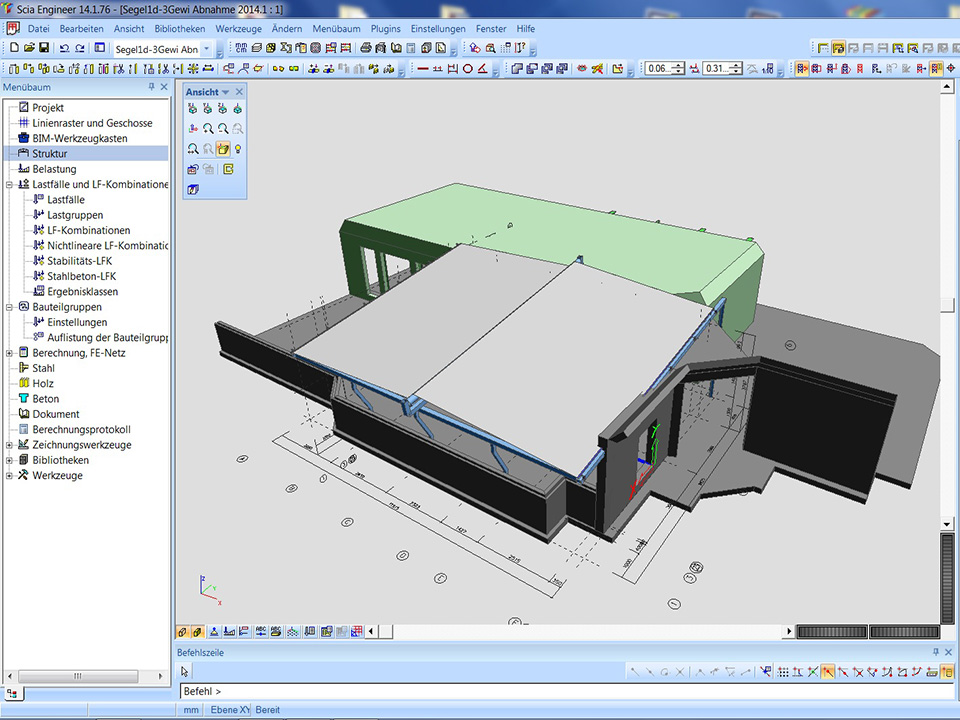This screenshot has width=960, height=720.
Task: Click the Print icon in toolbar
Action: [366, 48]
